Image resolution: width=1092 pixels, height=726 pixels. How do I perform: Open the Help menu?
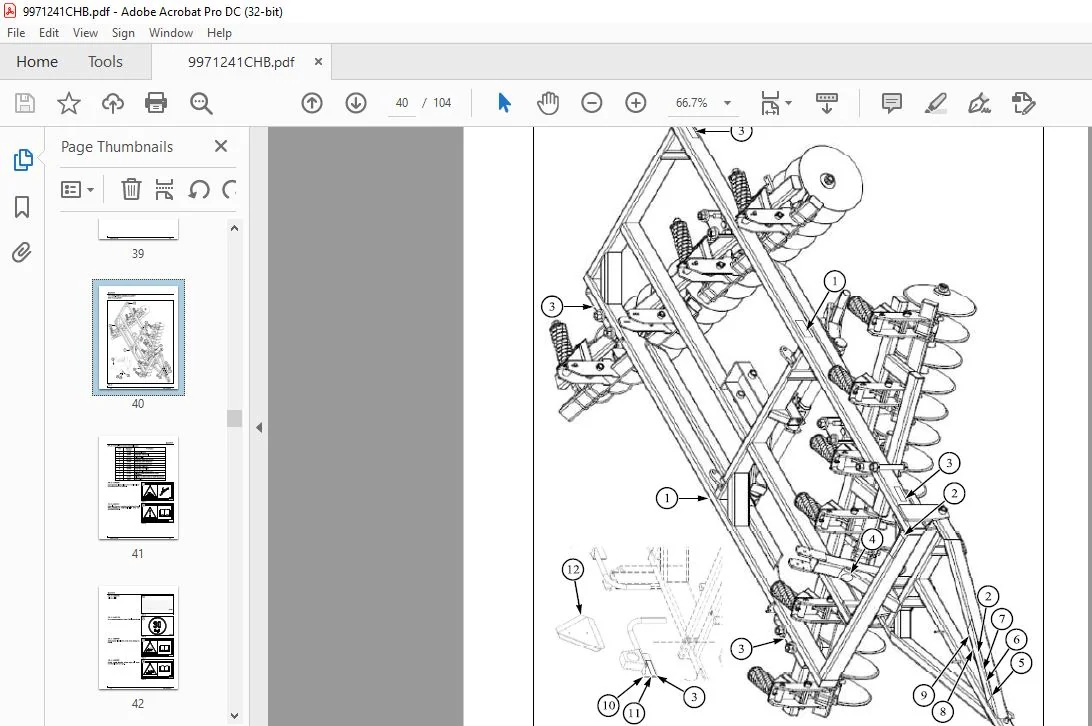(219, 33)
